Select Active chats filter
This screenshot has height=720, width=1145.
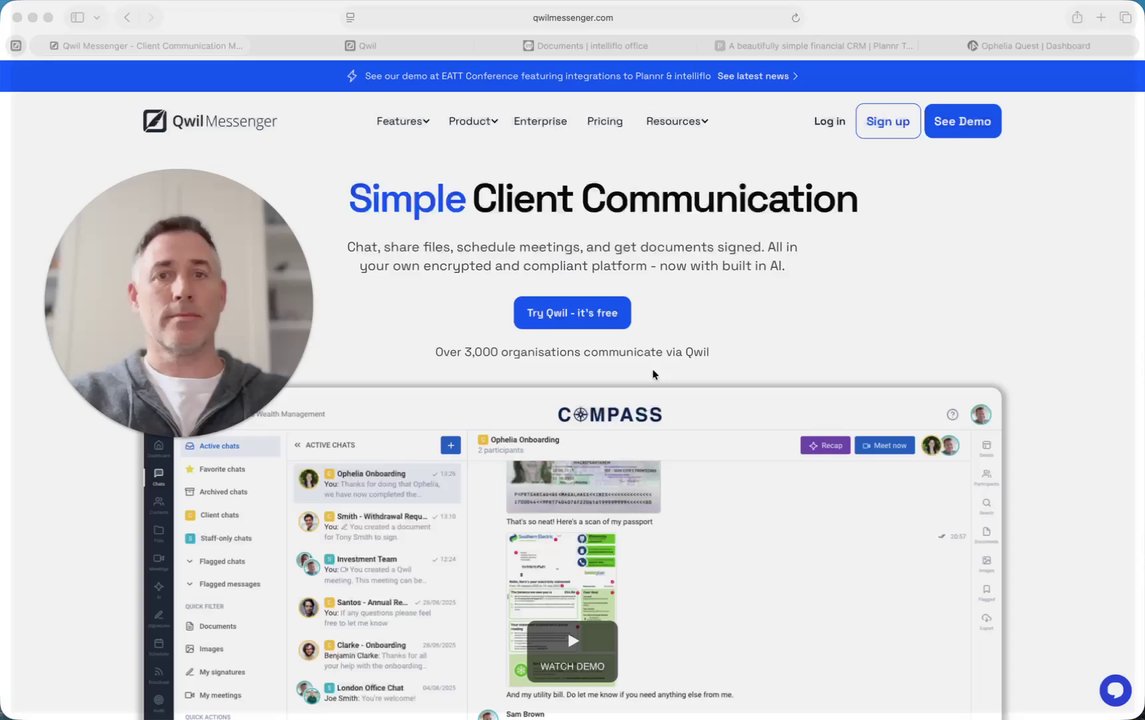(230, 446)
